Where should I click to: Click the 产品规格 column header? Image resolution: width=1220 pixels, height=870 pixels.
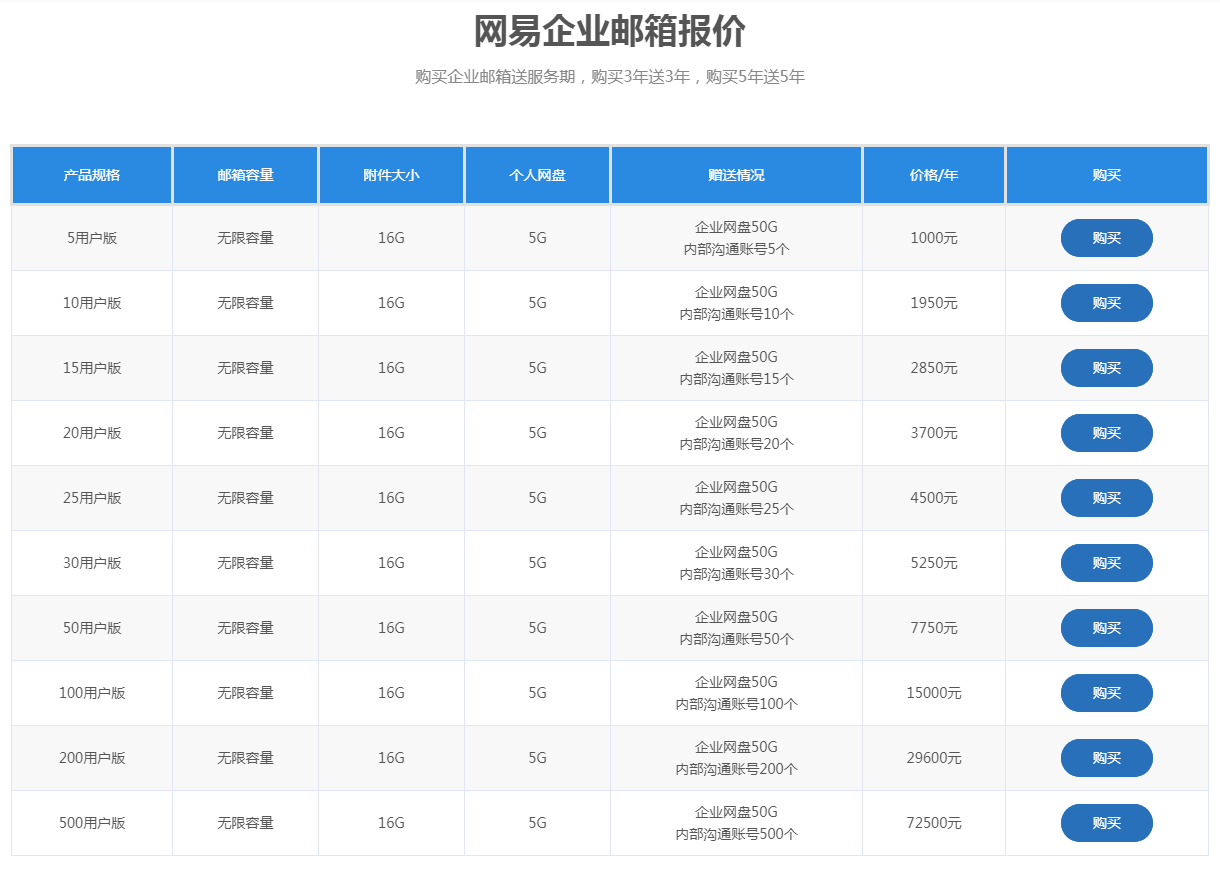click(92, 175)
